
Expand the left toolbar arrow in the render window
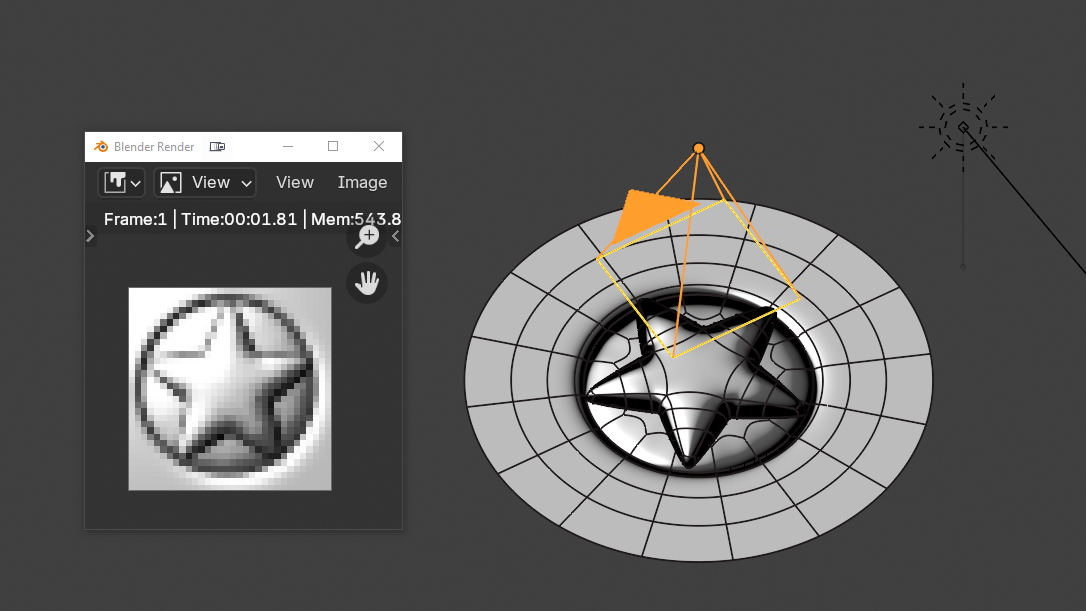pyautogui.click(x=90, y=237)
